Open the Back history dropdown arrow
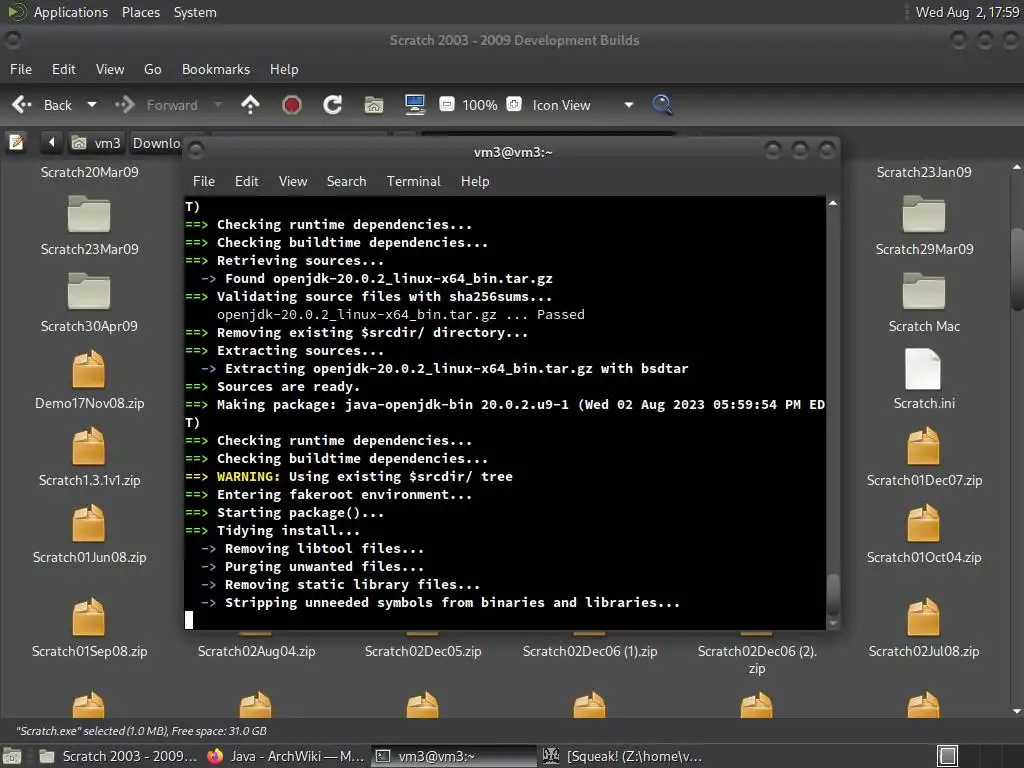1024x768 pixels. tap(92, 104)
